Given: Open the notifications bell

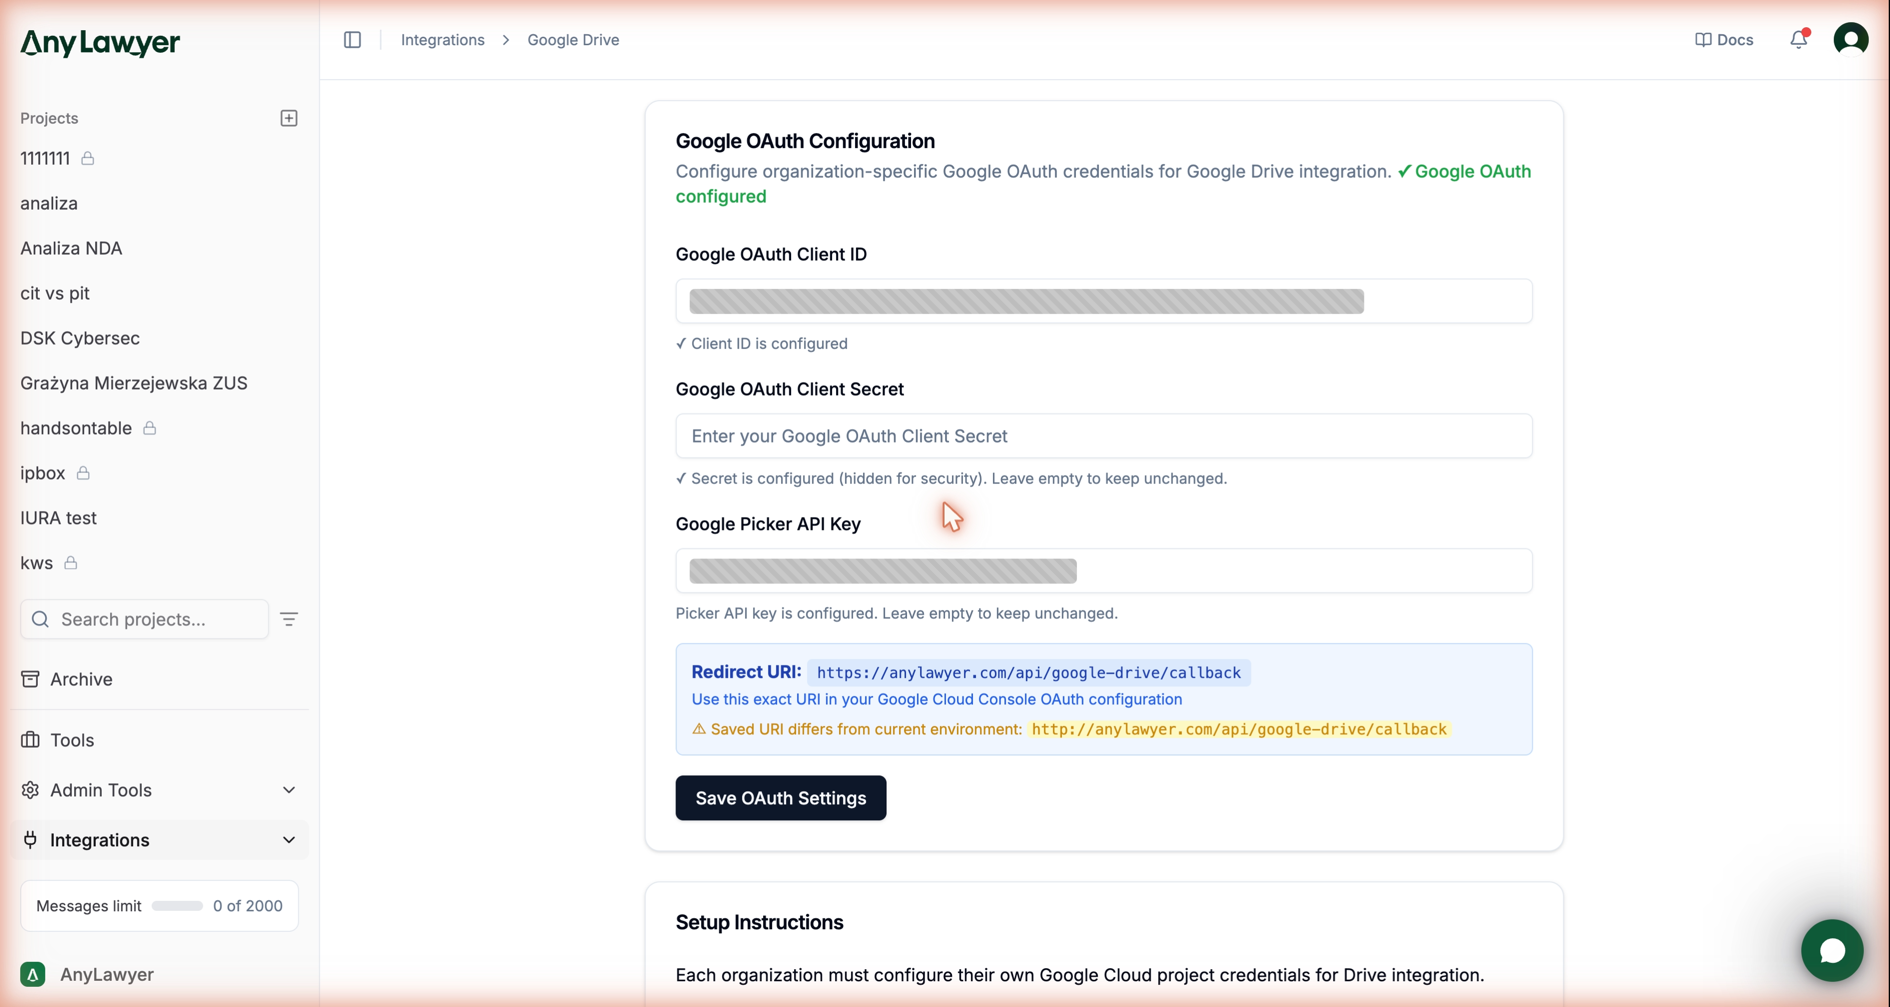Looking at the screenshot, I should (x=1798, y=40).
